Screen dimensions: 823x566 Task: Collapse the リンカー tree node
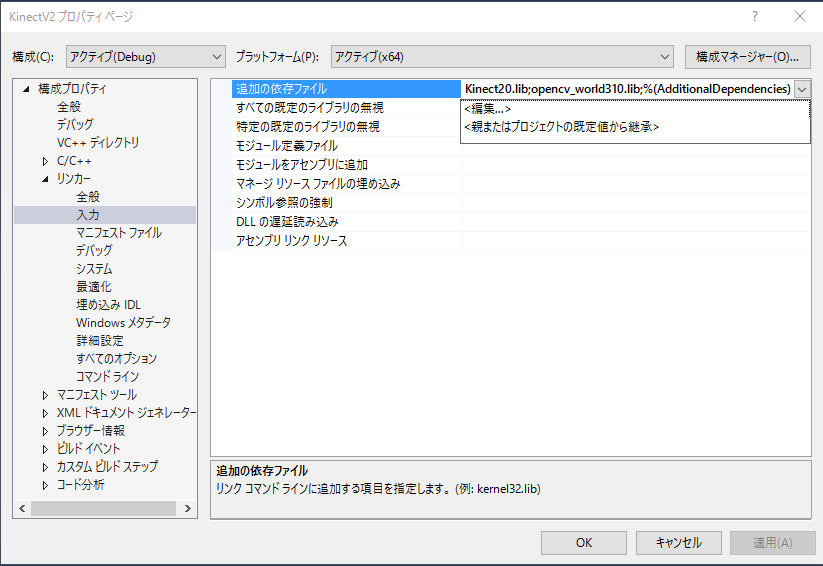(x=45, y=179)
